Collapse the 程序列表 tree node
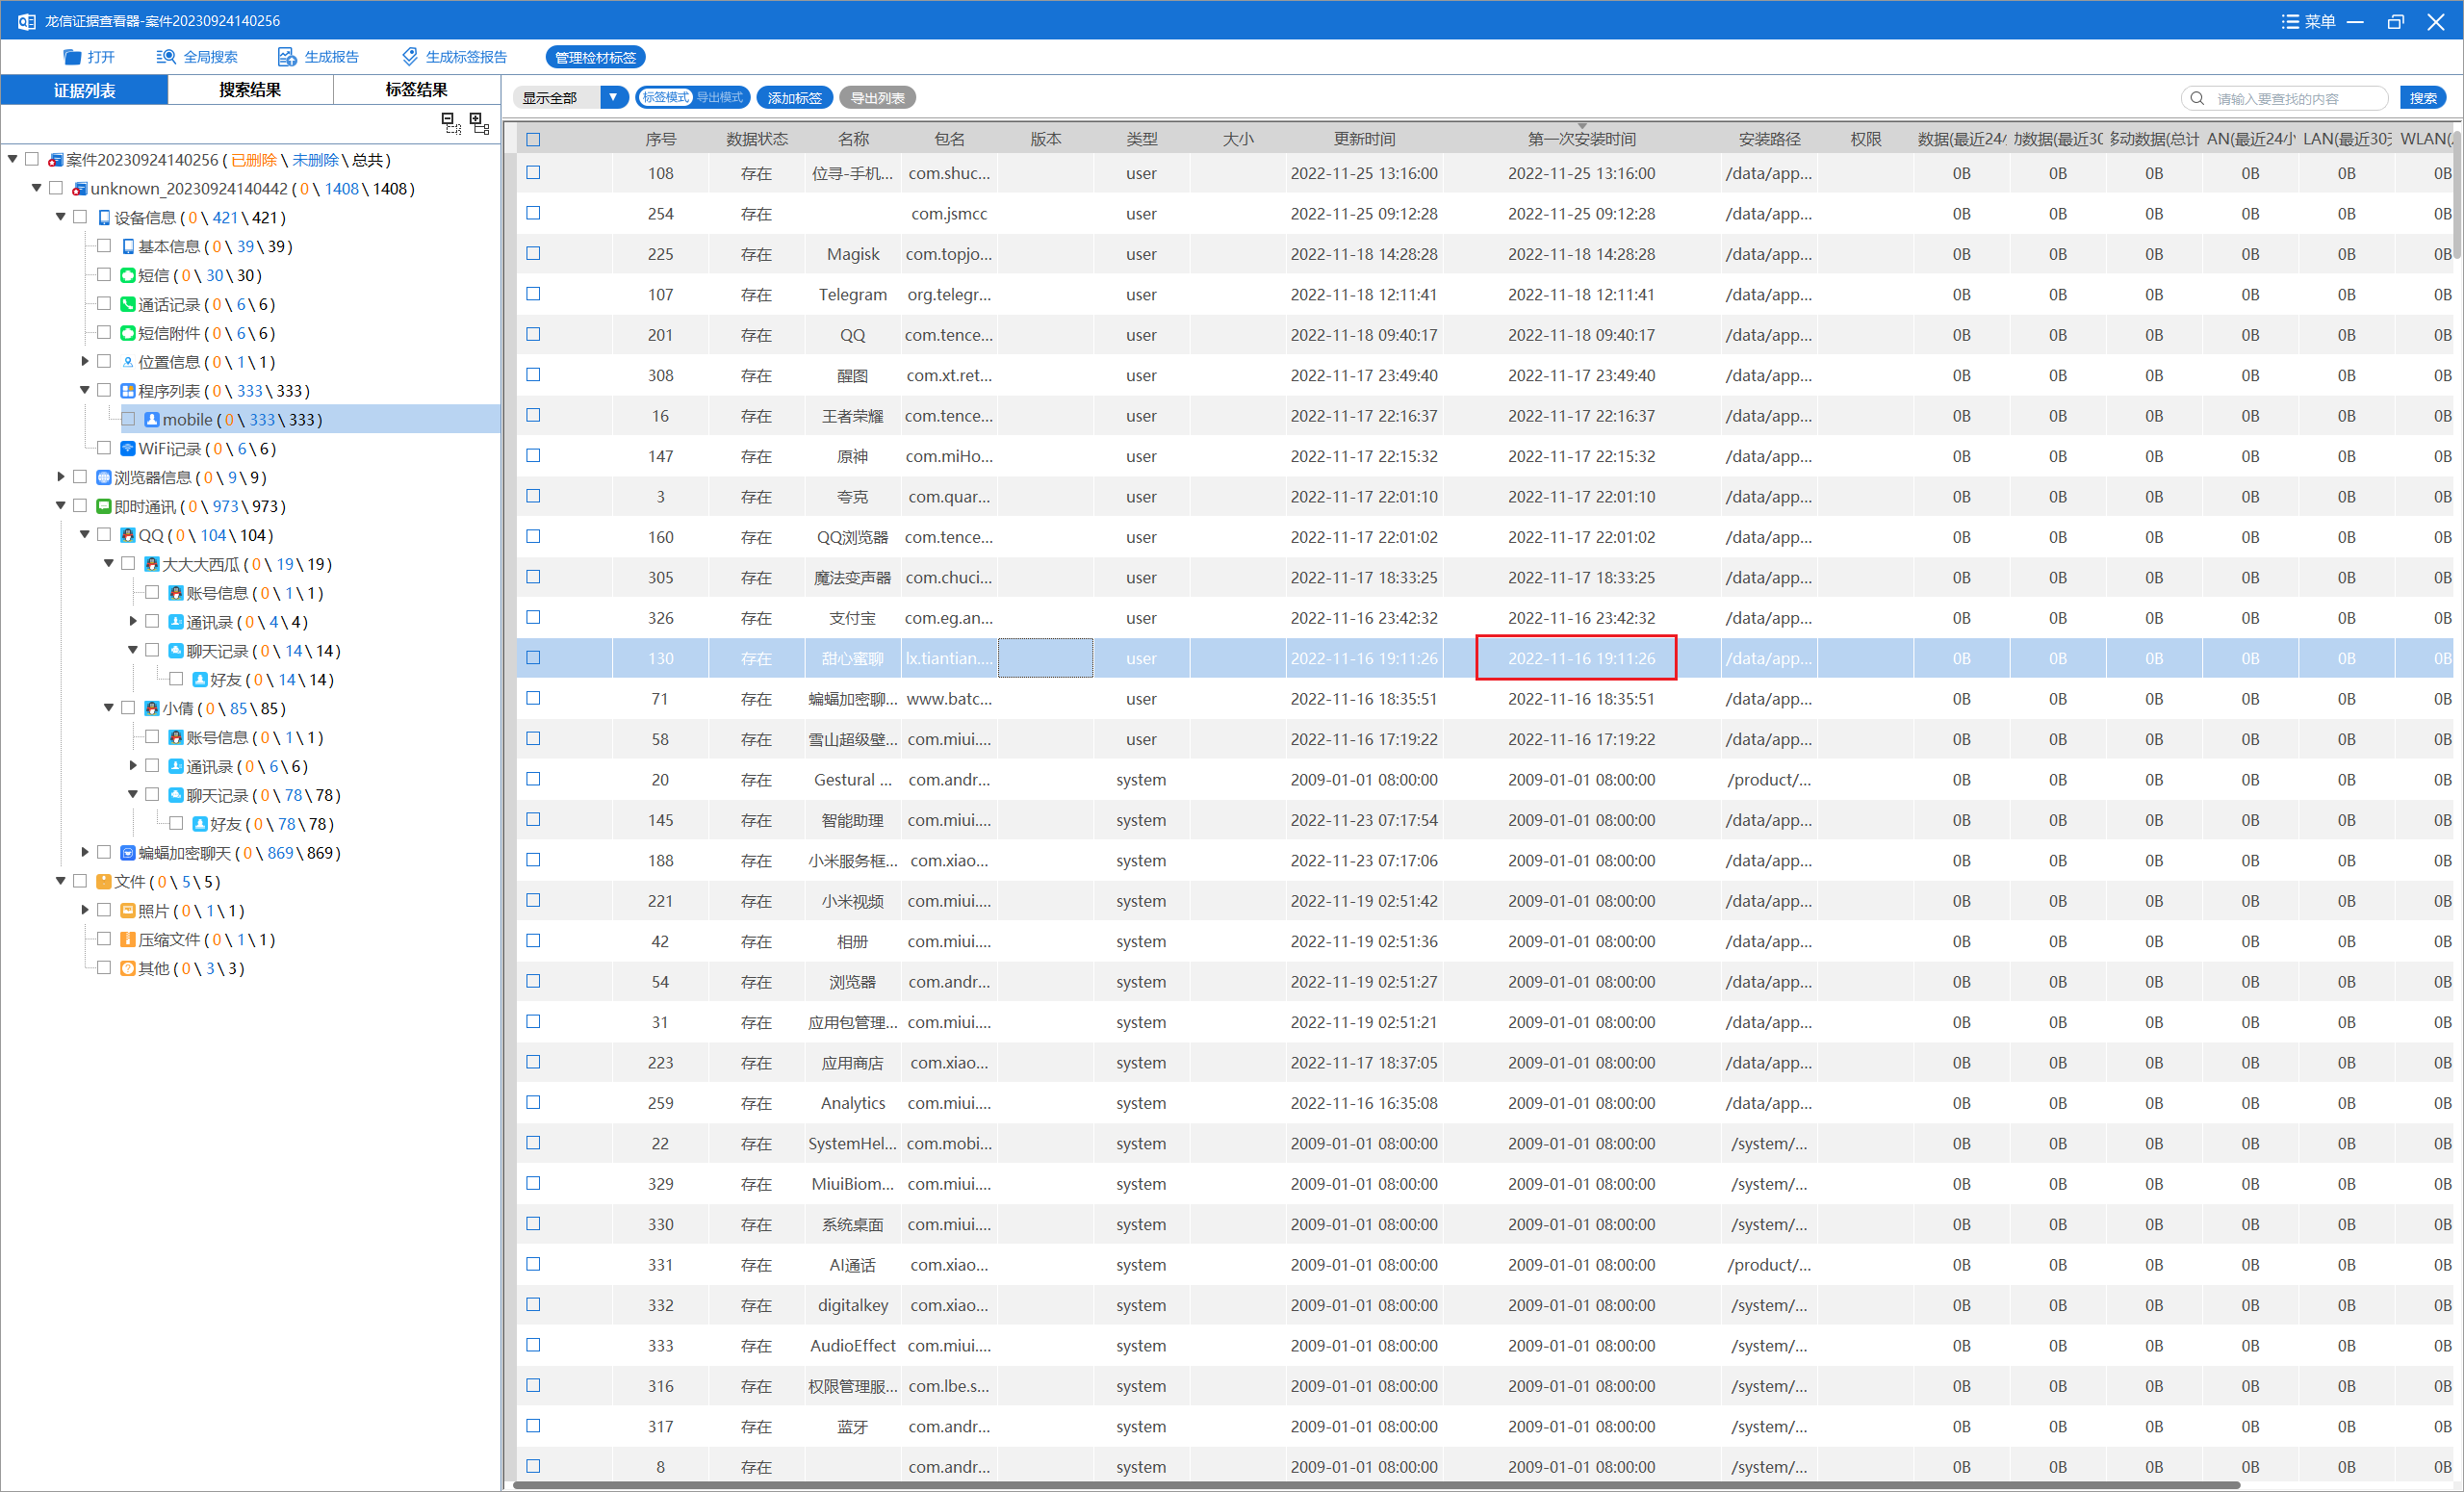Screen dimensions: 2464x1492 [85, 390]
